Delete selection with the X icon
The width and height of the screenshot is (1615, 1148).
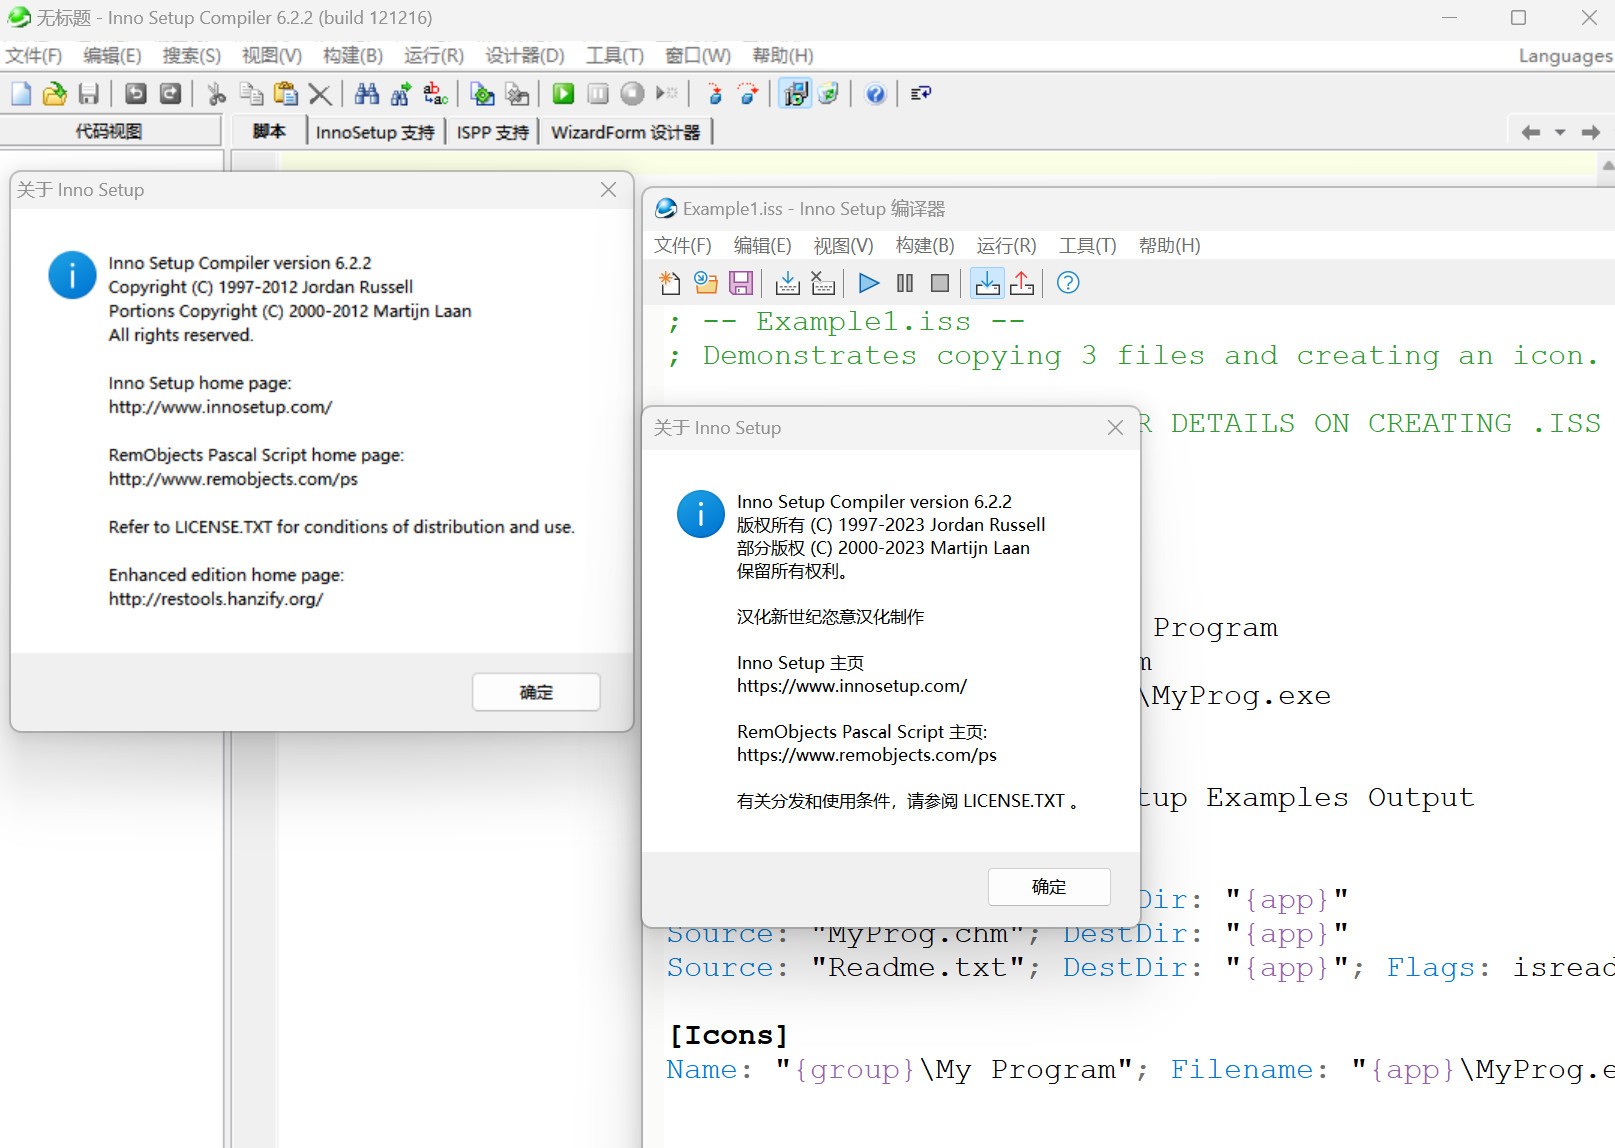320,94
